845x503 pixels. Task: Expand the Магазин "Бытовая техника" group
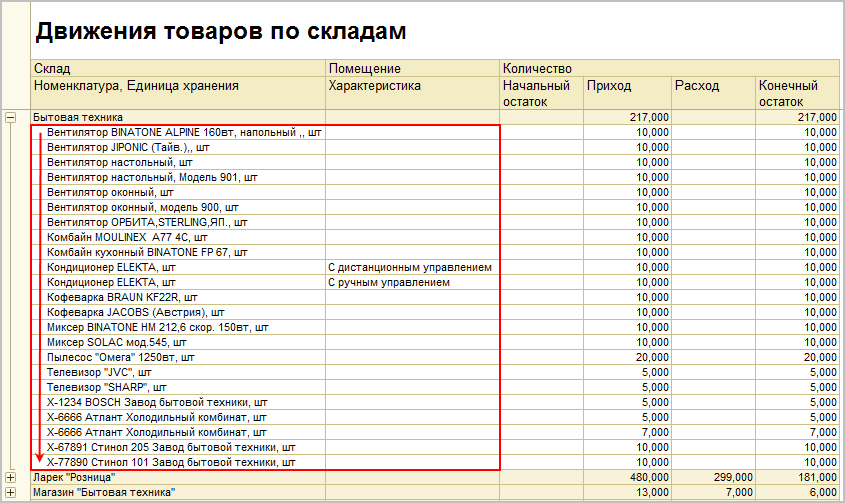(x=10, y=493)
